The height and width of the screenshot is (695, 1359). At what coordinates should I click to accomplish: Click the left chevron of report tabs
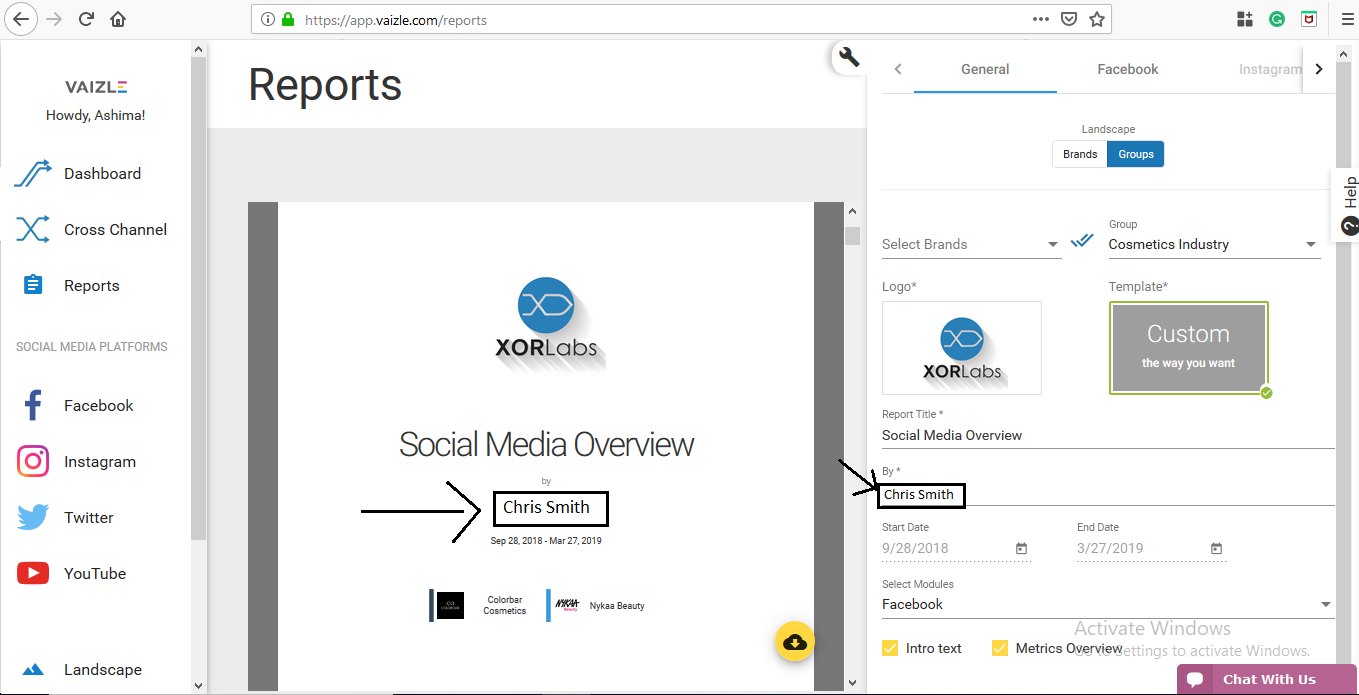898,69
